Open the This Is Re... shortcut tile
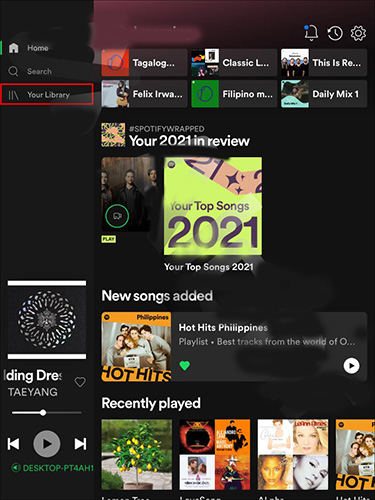This screenshot has height=500, width=375. coord(324,62)
